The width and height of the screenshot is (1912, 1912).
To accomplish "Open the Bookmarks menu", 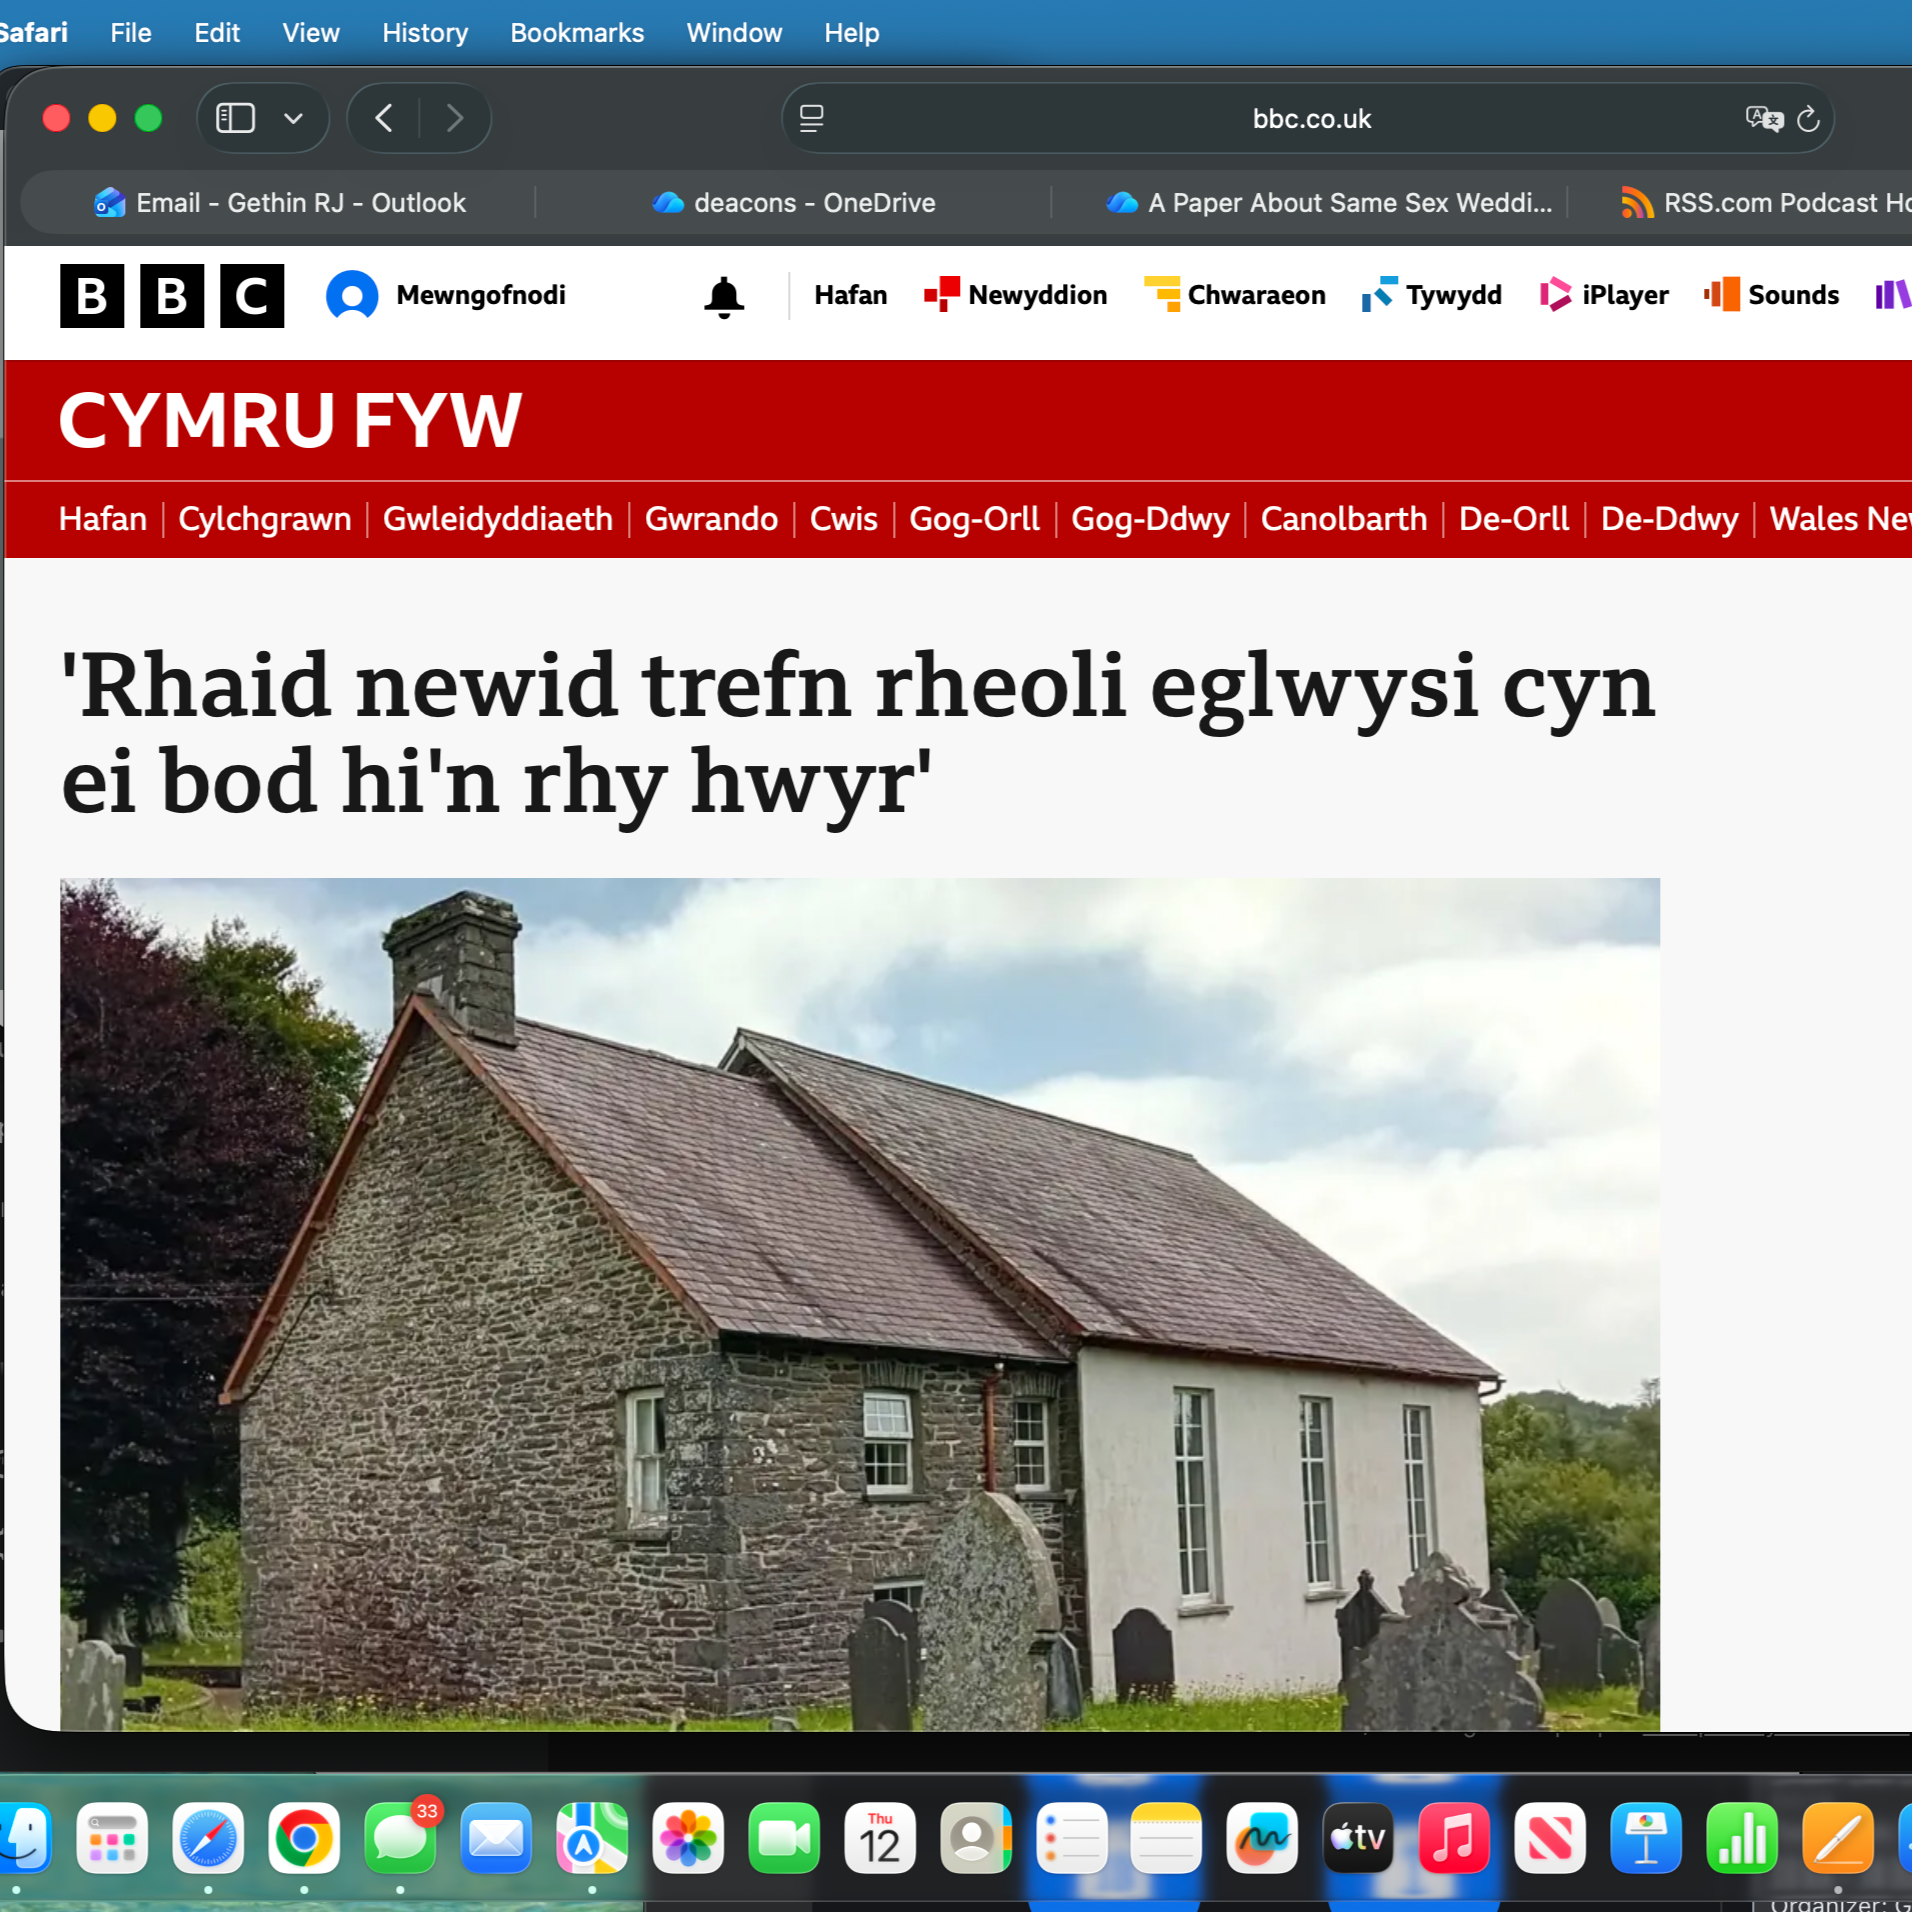I will (576, 33).
